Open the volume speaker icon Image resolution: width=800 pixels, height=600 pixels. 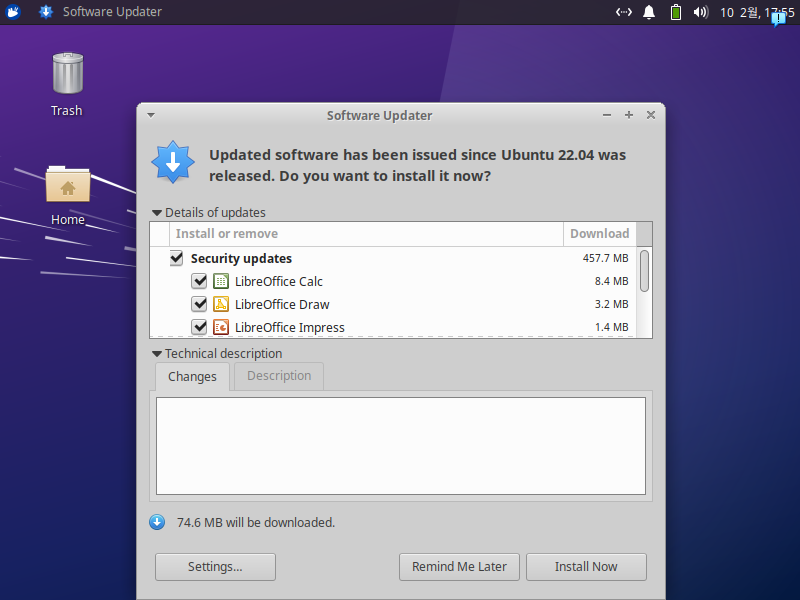click(701, 12)
